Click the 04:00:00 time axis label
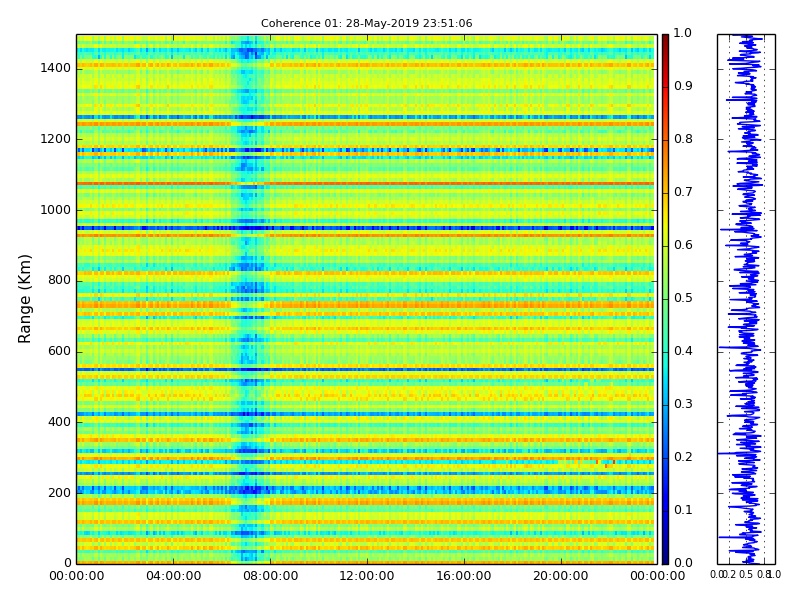This screenshot has width=800, height=600. coord(173,577)
